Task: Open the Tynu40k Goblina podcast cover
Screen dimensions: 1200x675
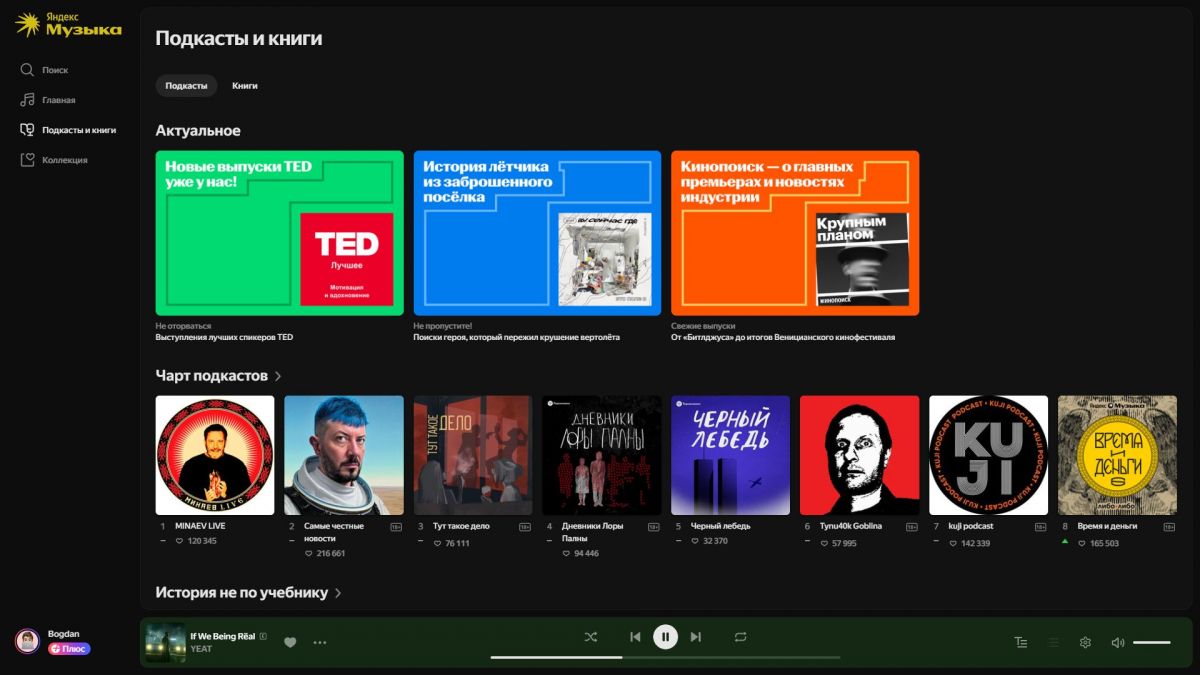Action: point(860,455)
